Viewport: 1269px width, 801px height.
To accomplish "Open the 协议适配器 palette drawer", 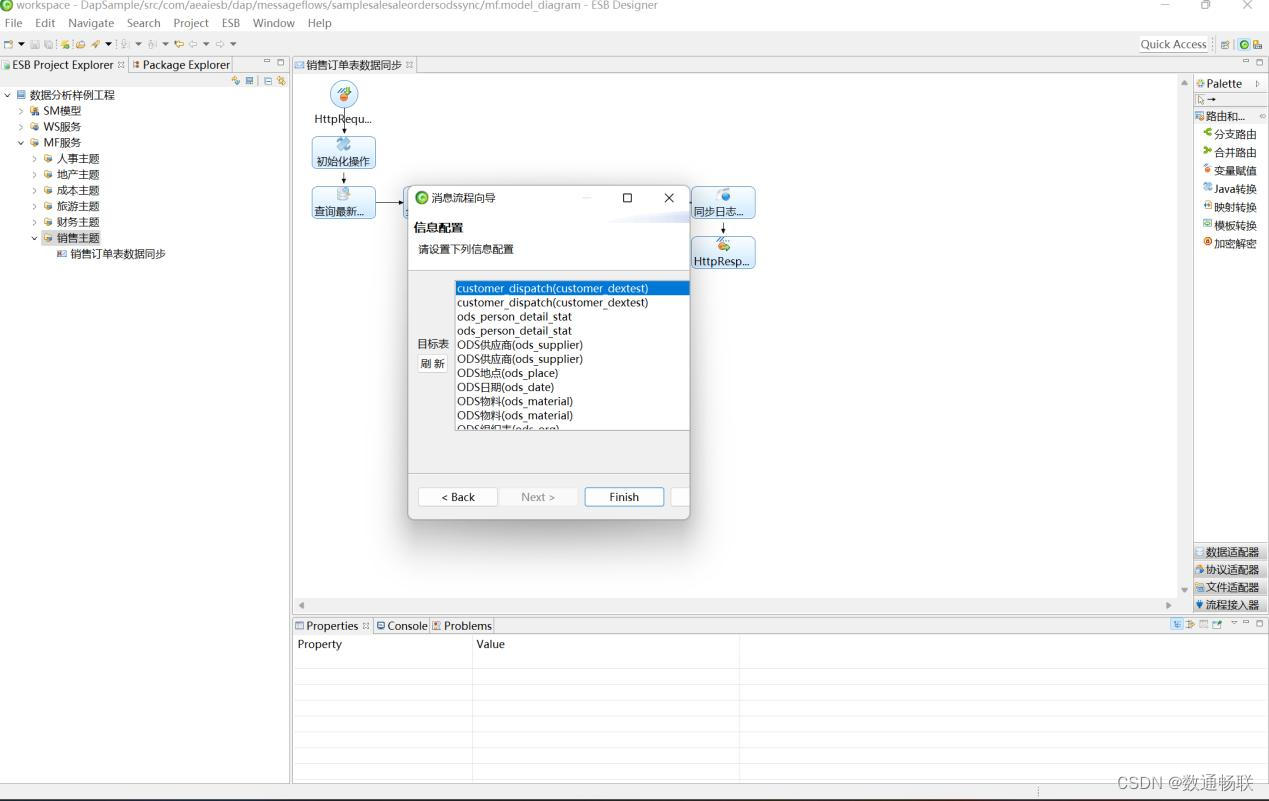I will pos(1230,570).
